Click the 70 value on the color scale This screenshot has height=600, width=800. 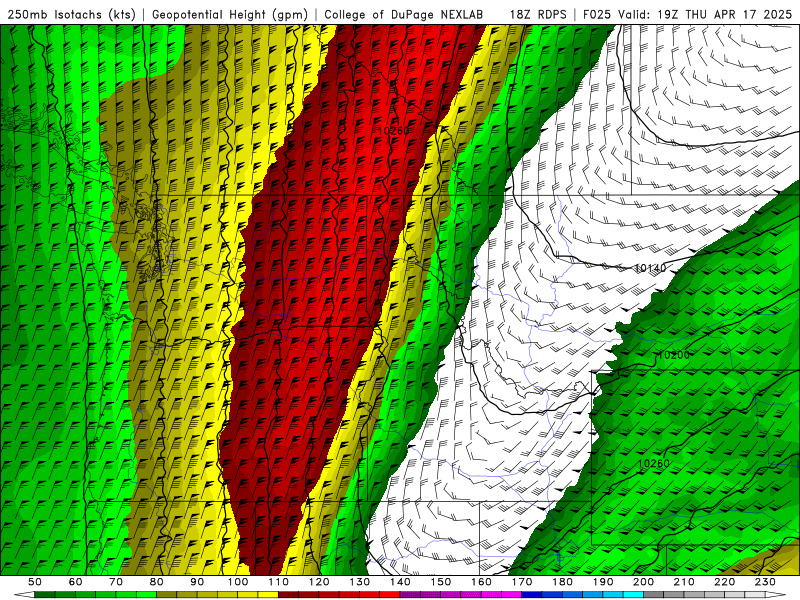coord(116,582)
